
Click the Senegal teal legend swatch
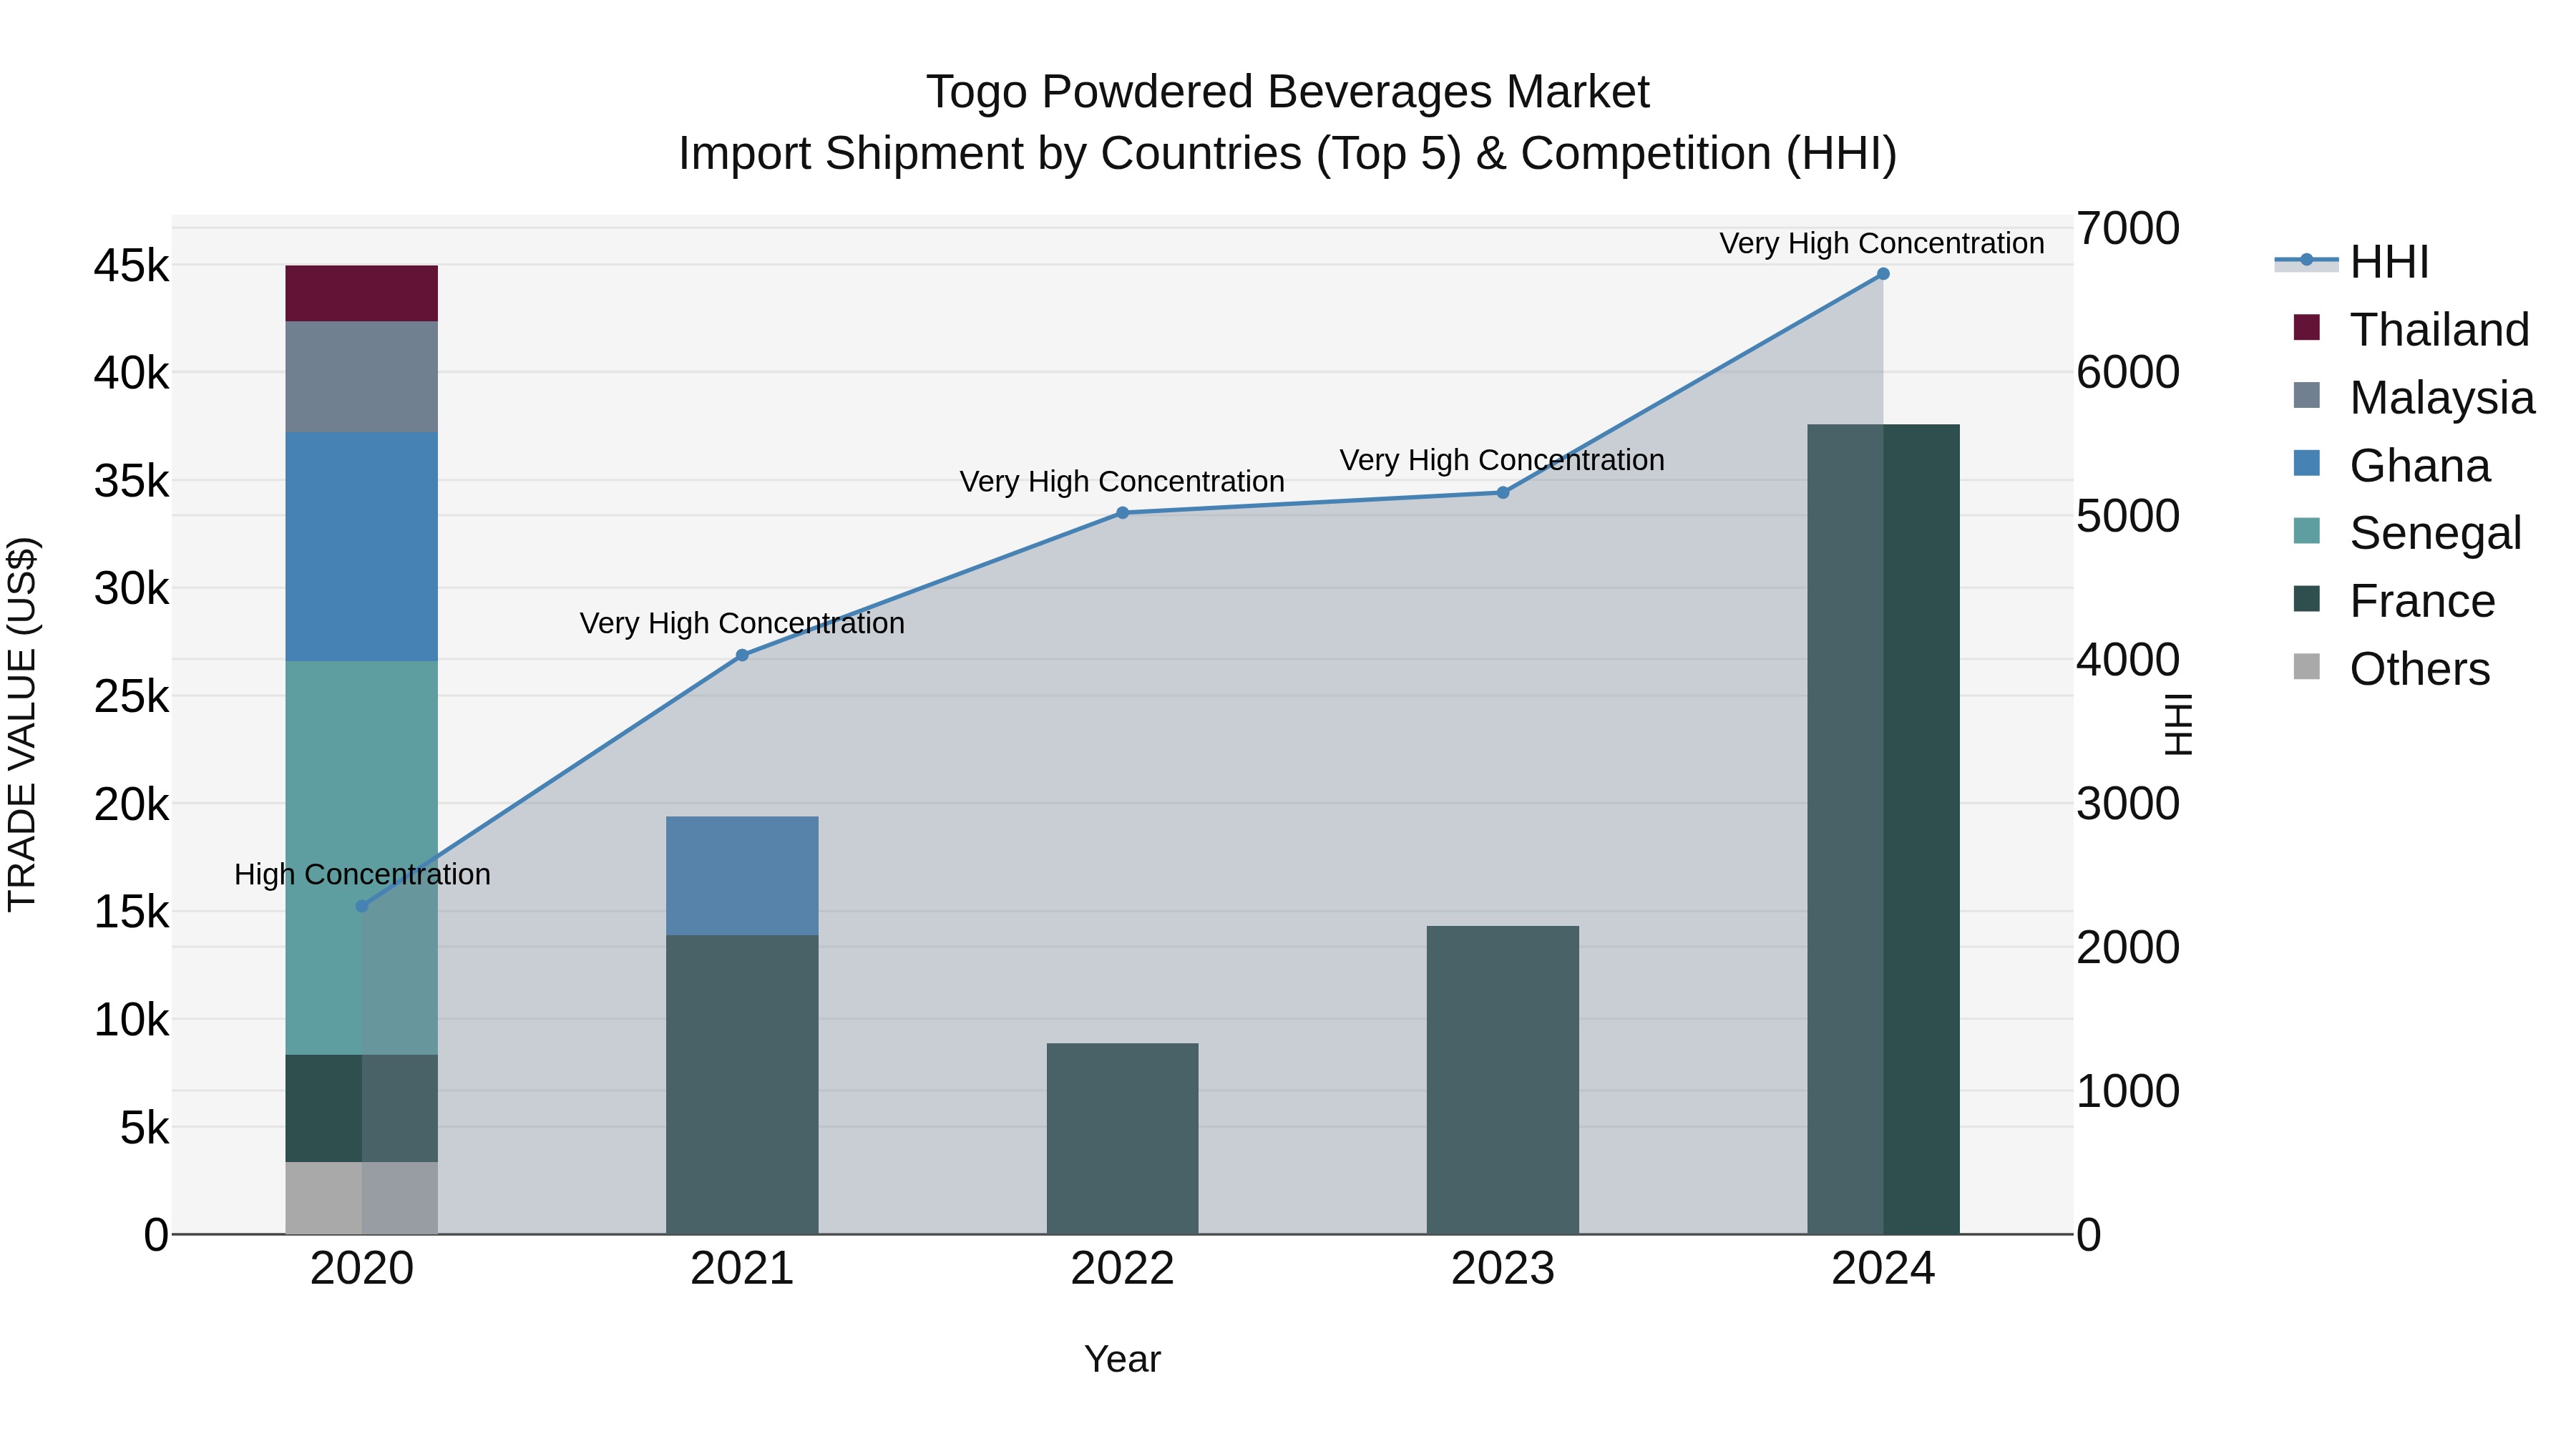tap(2306, 531)
